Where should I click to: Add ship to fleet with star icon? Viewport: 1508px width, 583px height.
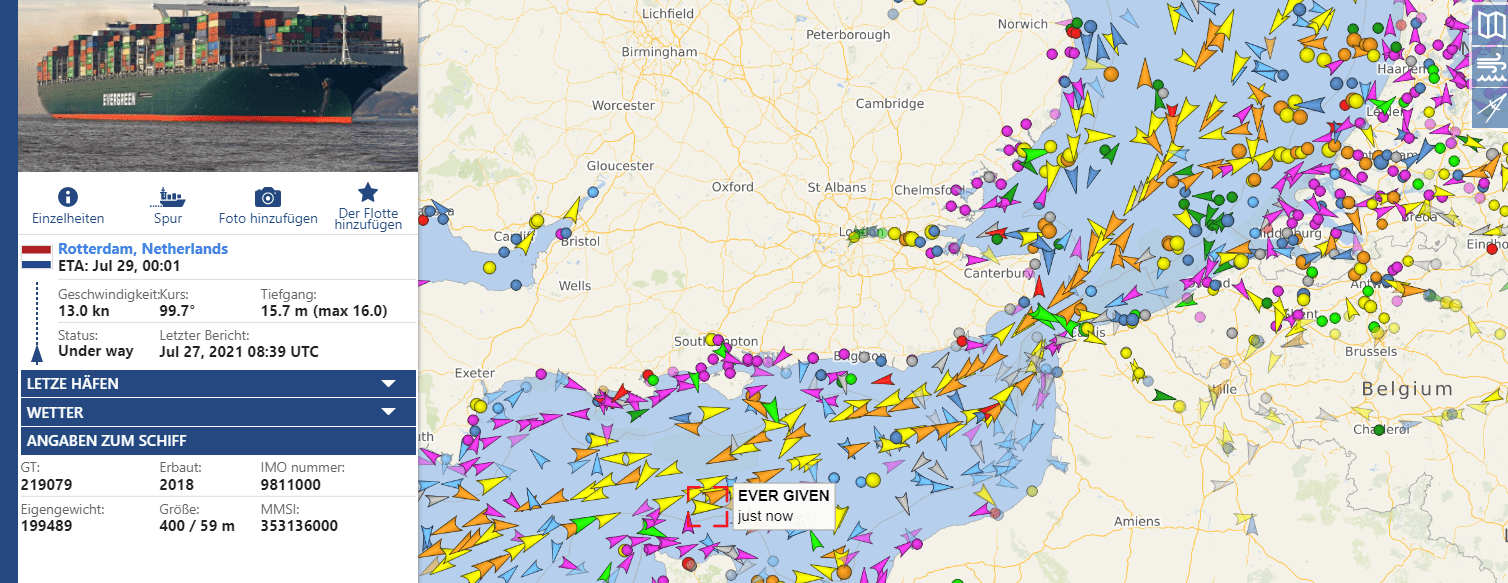(x=368, y=192)
